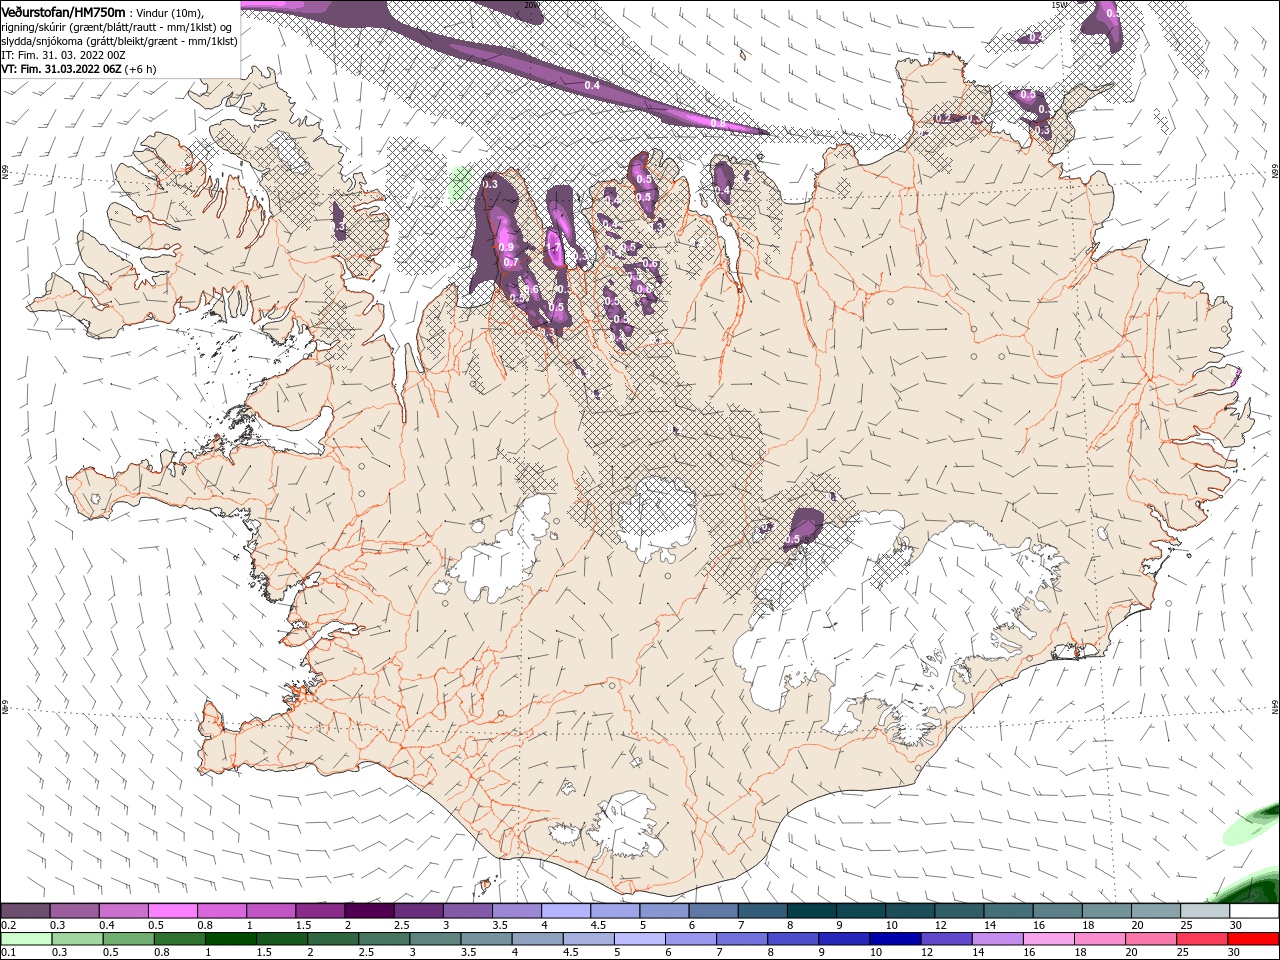Pick the upper legend swatch starting at 0.2
Viewport: 1280px width, 960px height.
coord(26,911)
